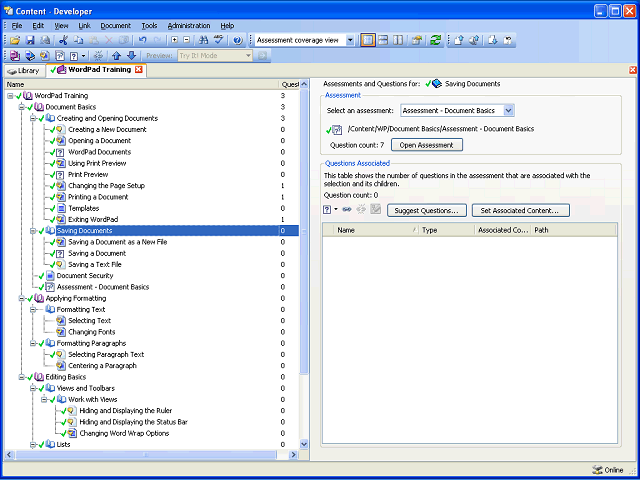Viewport: 640px width, 480px height.
Task: Sort by the Type column header
Action: tap(447, 230)
